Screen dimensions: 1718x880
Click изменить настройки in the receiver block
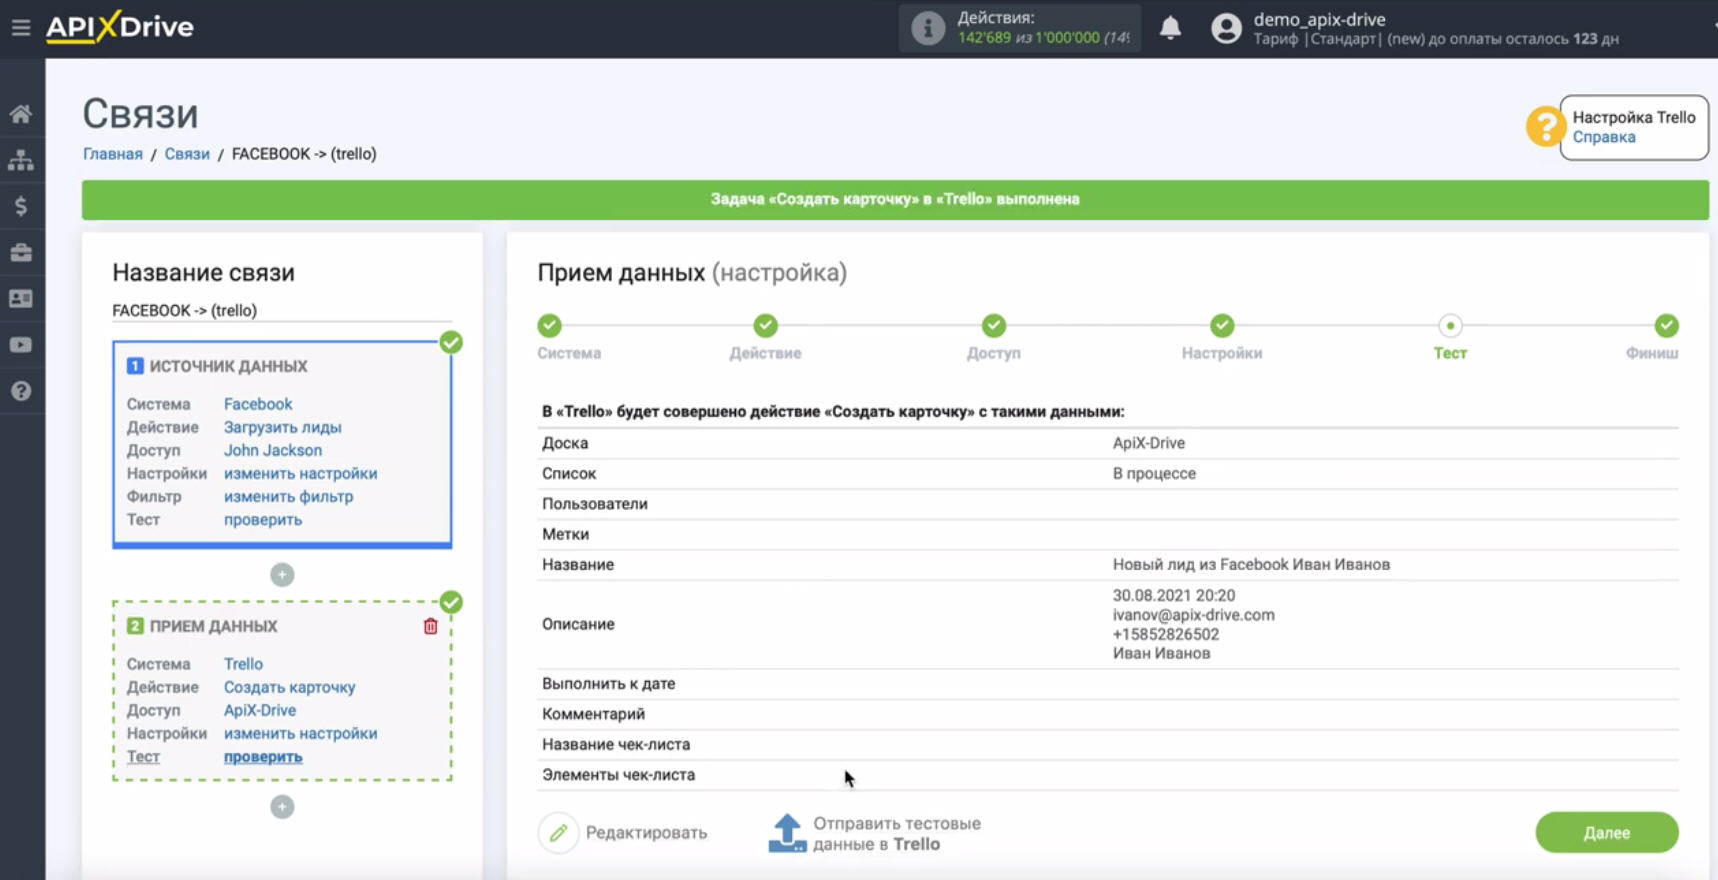click(301, 734)
